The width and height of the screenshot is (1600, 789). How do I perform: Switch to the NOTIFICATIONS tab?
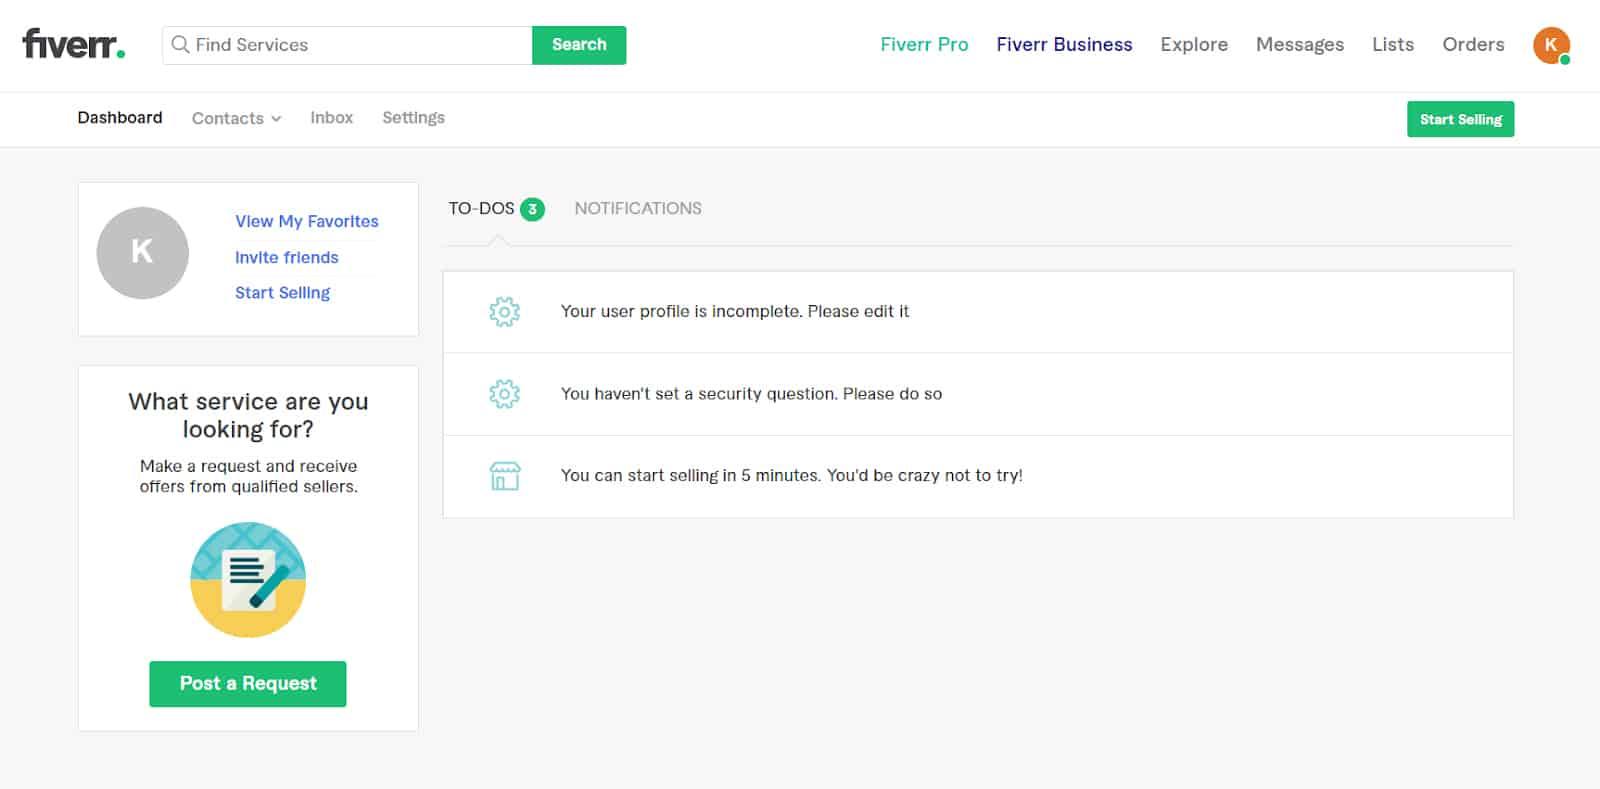[x=638, y=209]
